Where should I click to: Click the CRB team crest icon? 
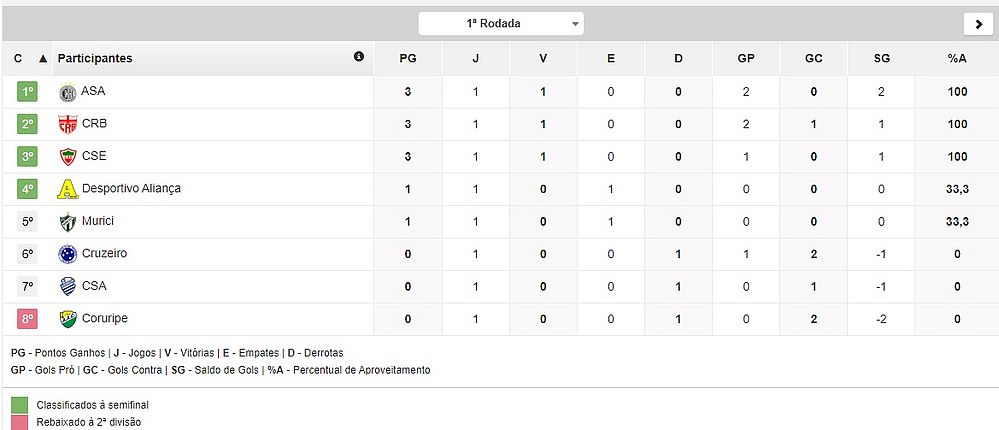coord(68,124)
